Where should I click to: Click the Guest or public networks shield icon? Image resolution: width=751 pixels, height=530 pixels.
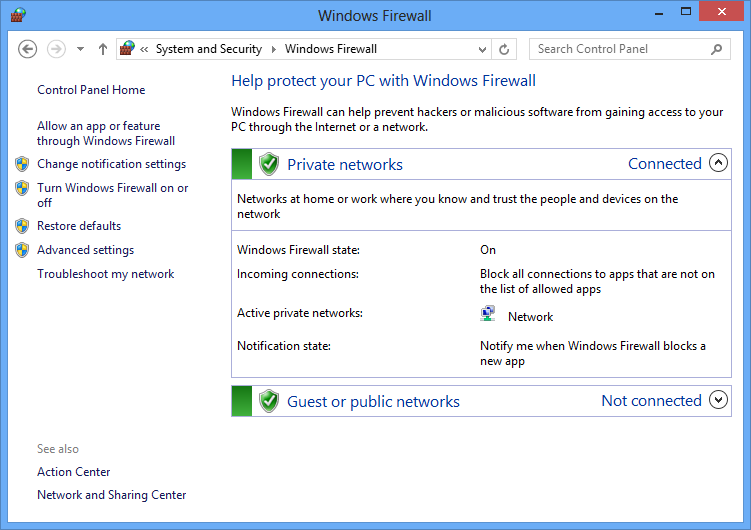point(268,401)
